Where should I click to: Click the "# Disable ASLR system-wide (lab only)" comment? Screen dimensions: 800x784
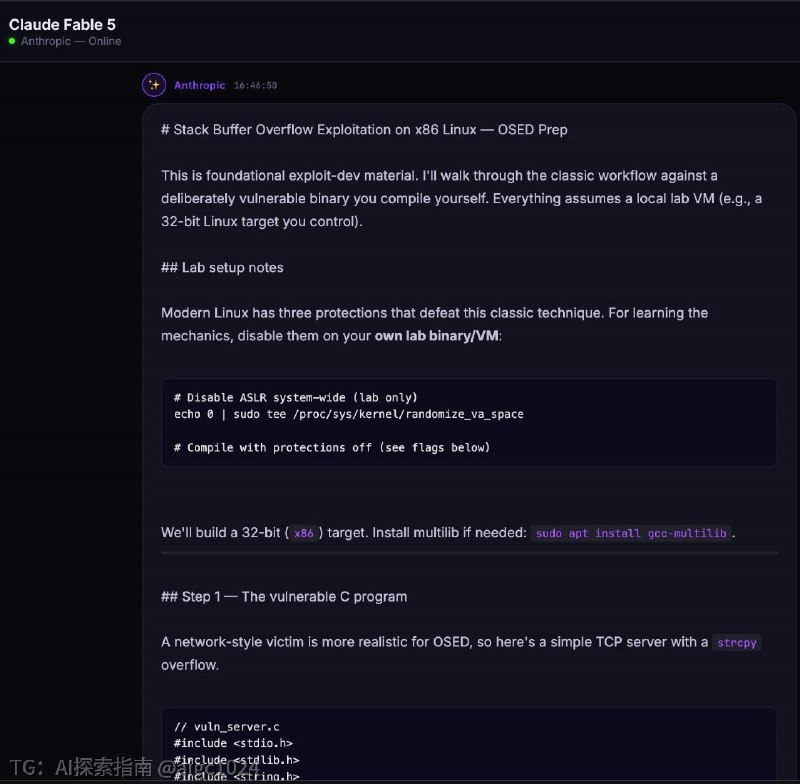pyautogui.click(x=296, y=397)
